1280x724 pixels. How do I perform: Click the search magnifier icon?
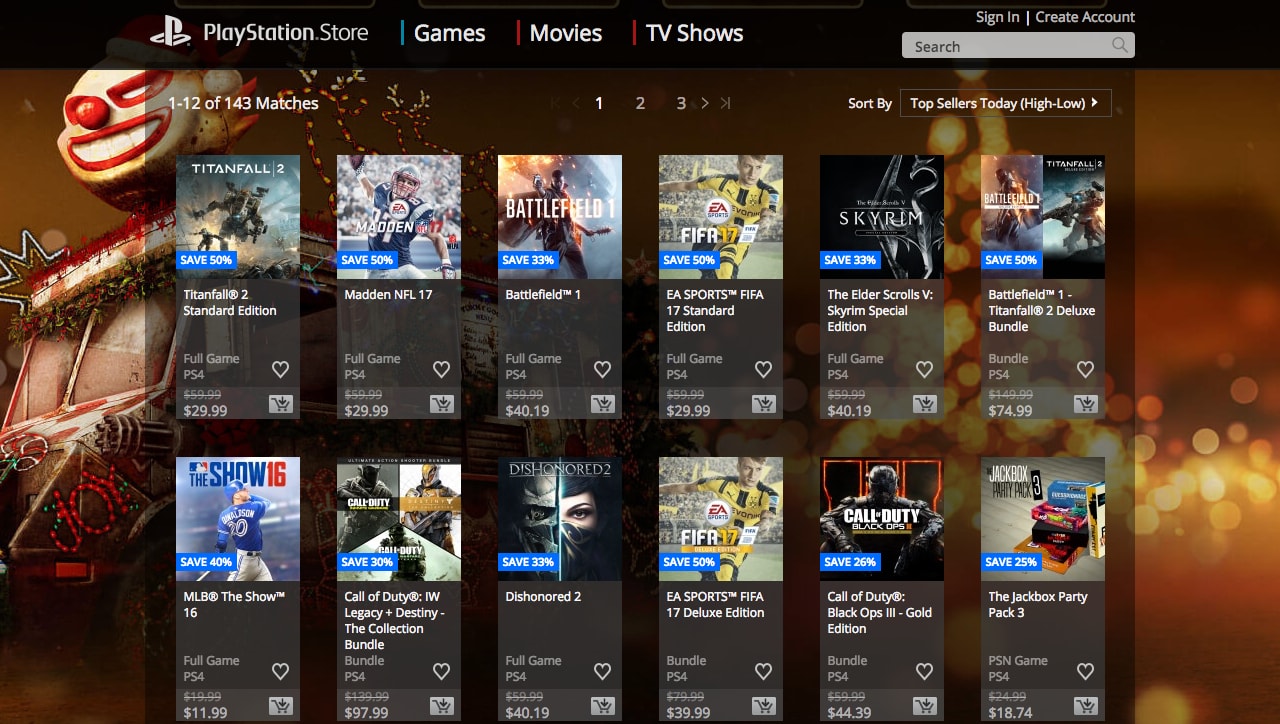tap(1120, 45)
